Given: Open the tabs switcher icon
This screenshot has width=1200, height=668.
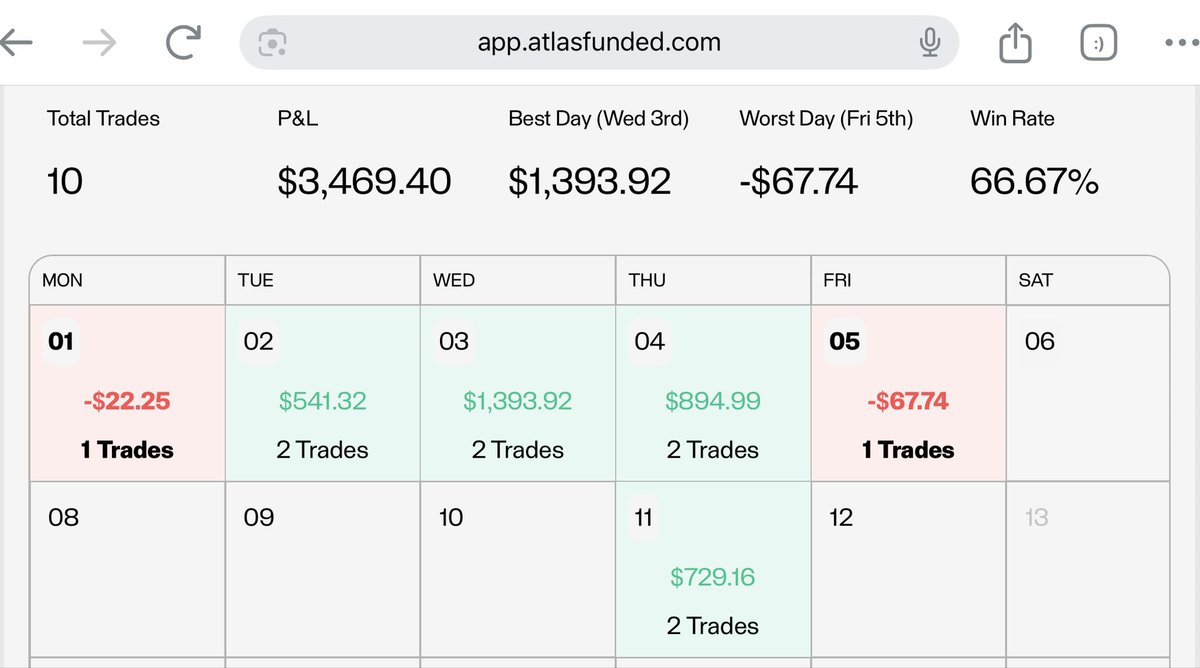Looking at the screenshot, I should pyautogui.click(x=1098, y=43).
